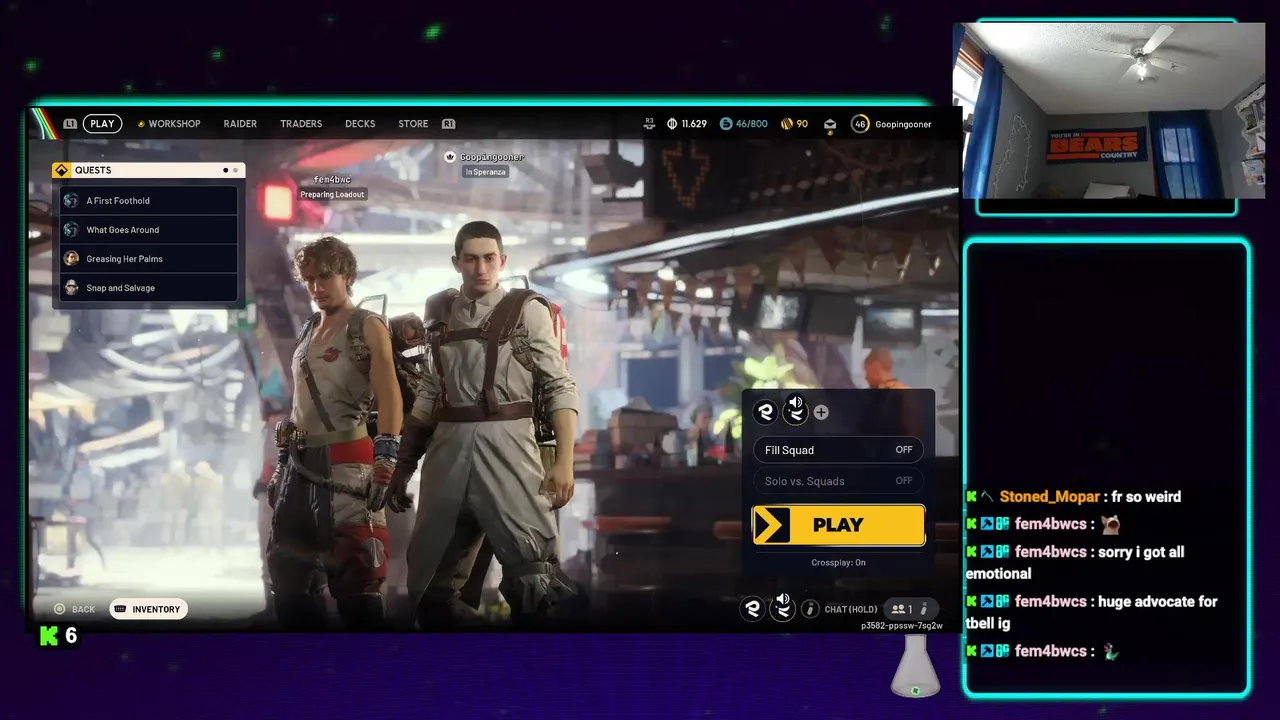
Task: Go to the TRADERS tab
Action: [301, 124]
